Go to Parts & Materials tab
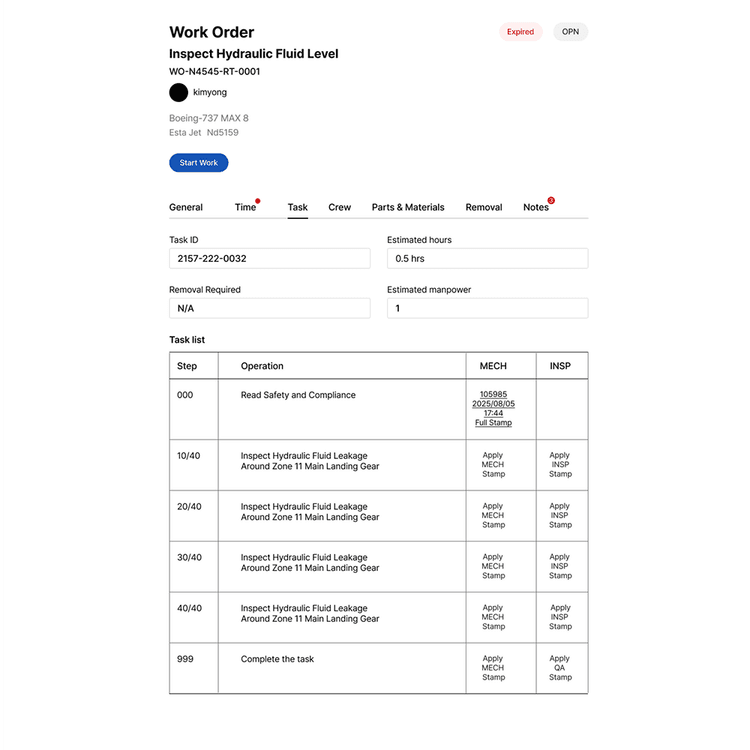 pos(408,207)
